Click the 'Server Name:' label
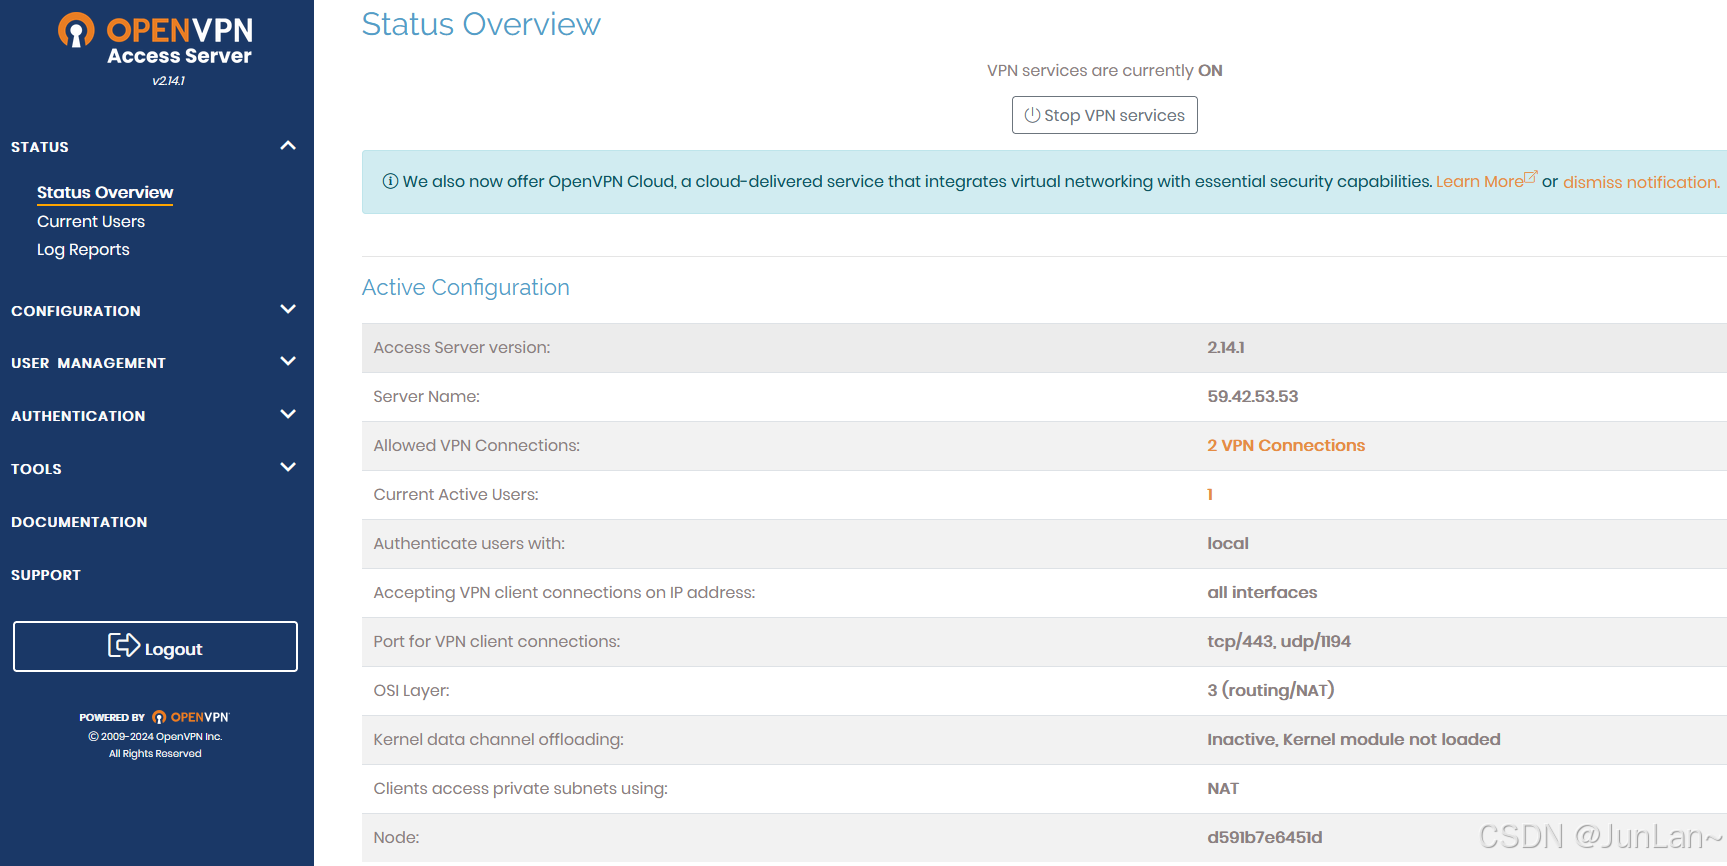 [426, 396]
